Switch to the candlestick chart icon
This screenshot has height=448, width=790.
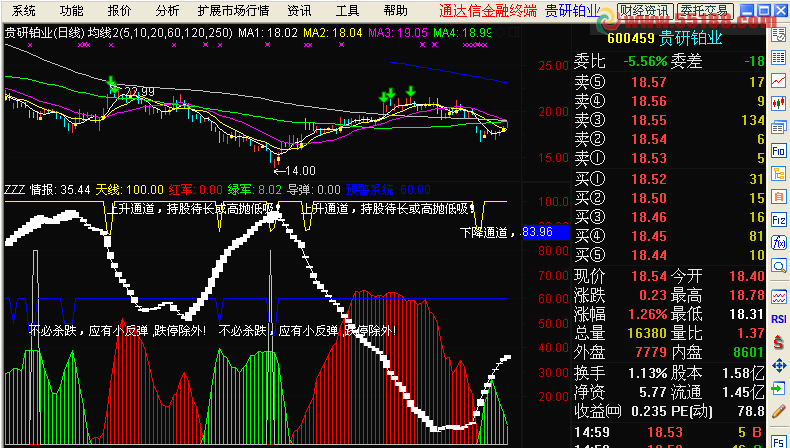pos(779,103)
